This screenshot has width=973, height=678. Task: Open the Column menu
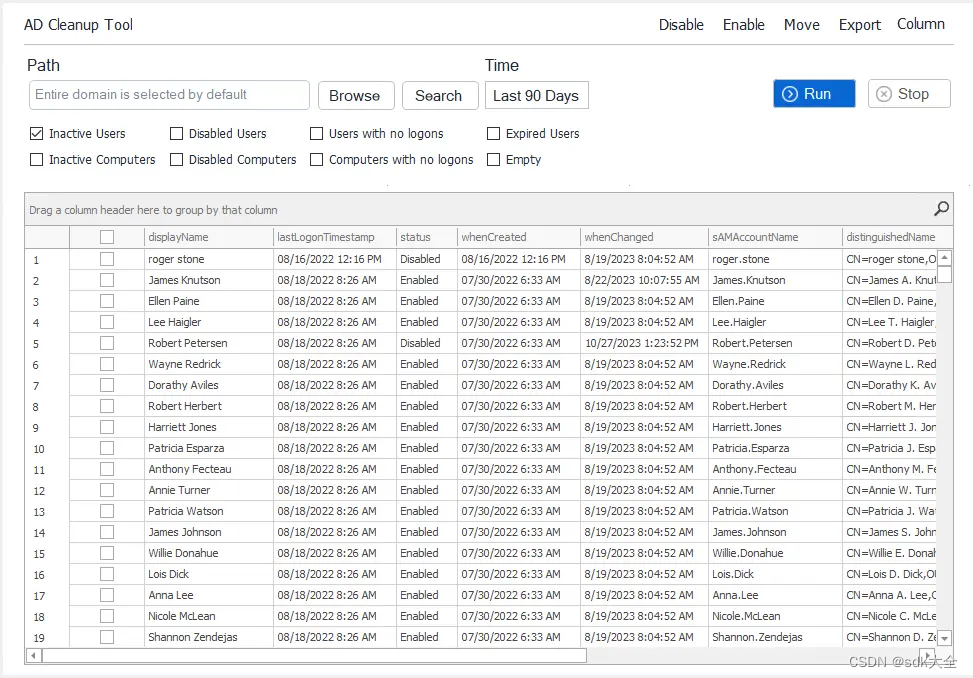click(x=919, y=24)
